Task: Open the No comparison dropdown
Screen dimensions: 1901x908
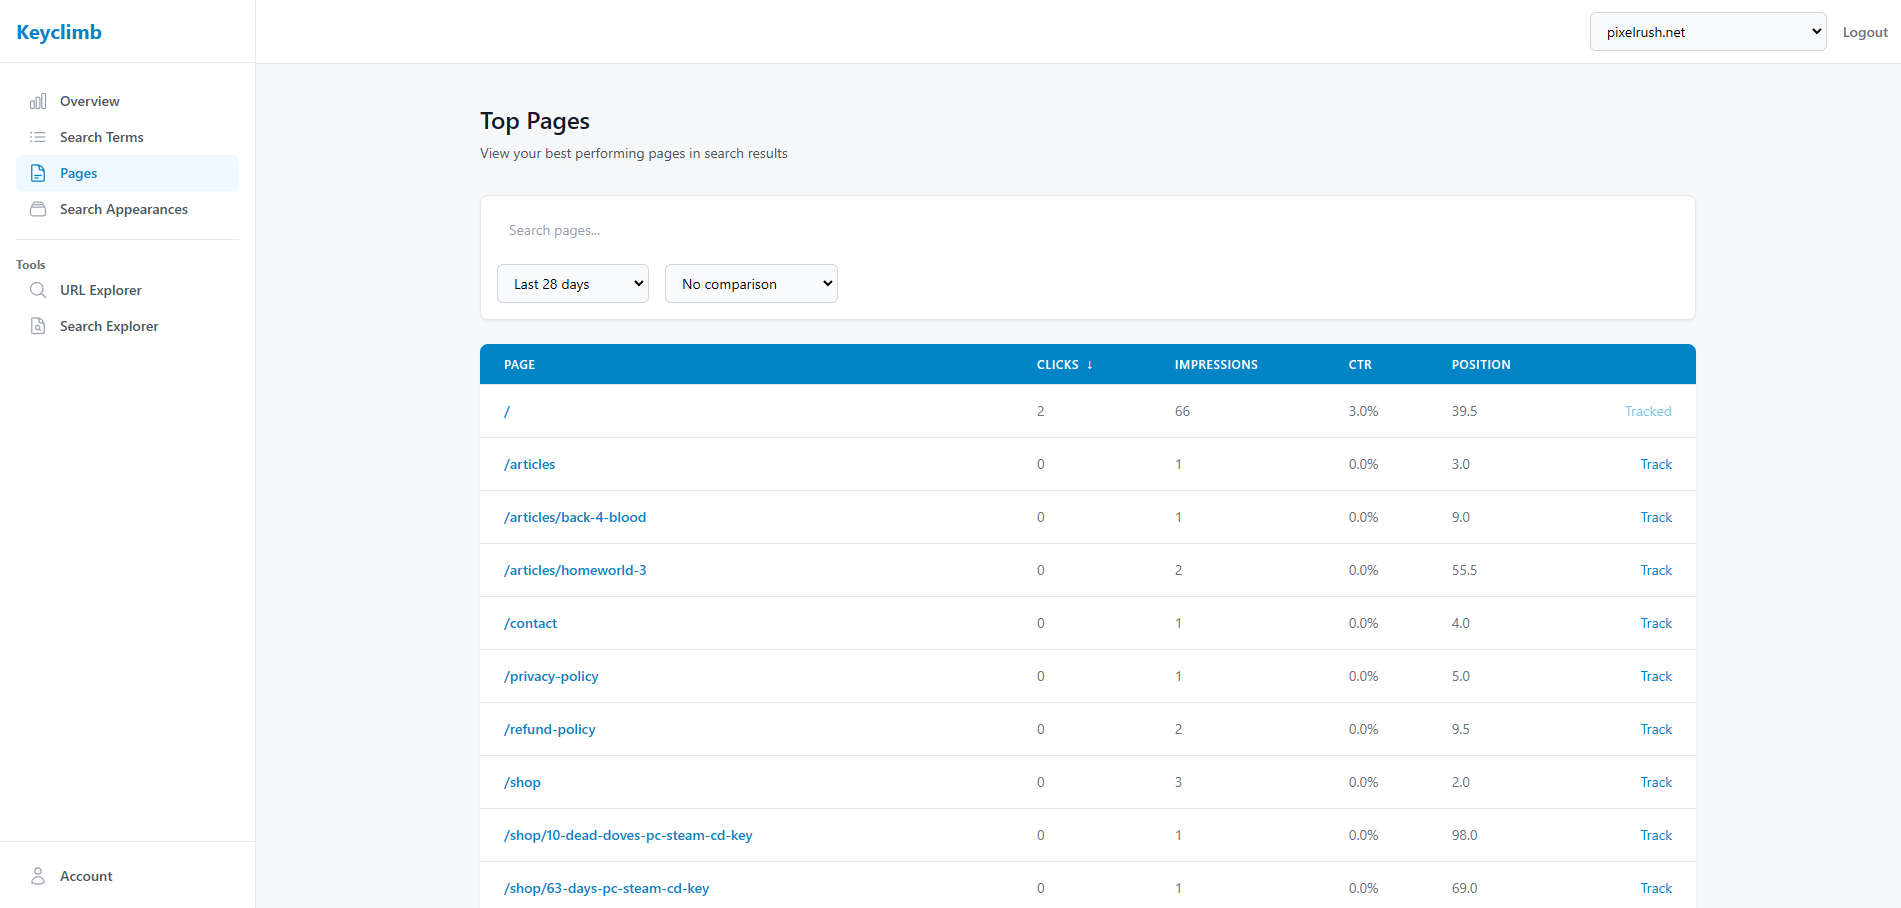Action: [x=751, y=284]
